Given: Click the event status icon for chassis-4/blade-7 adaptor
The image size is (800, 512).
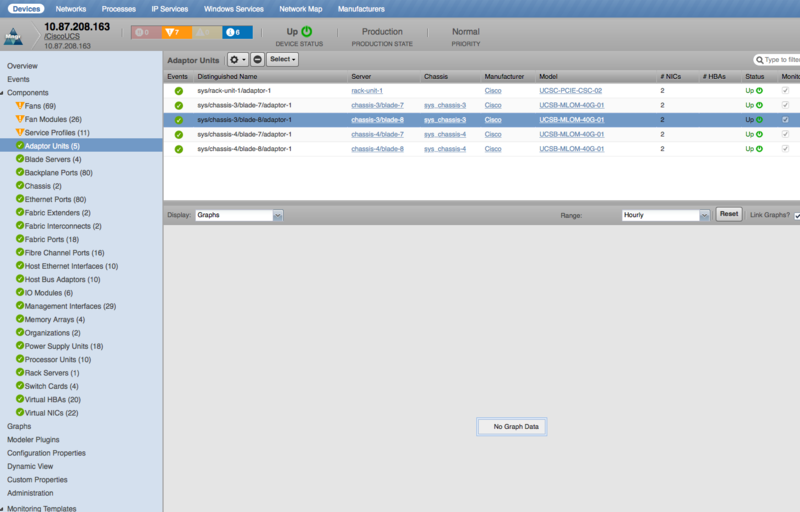Looking at the screenshot, I should pos(179,135).
